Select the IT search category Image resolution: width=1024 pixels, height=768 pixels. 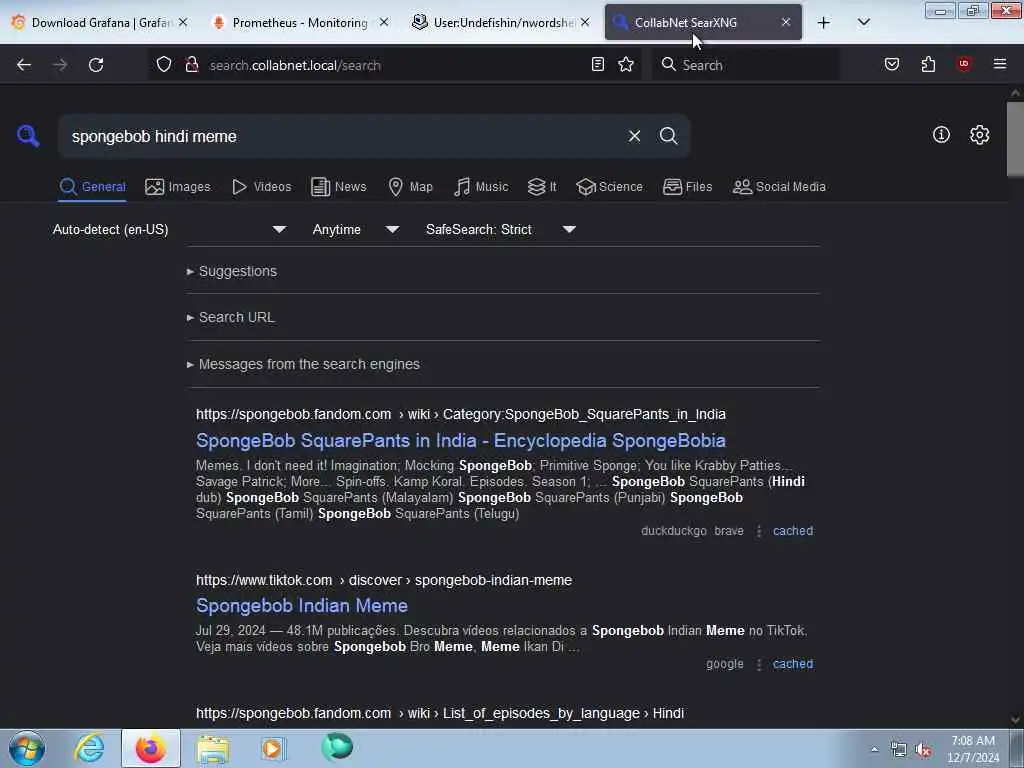pyautogui.click(x=542, y=187)
